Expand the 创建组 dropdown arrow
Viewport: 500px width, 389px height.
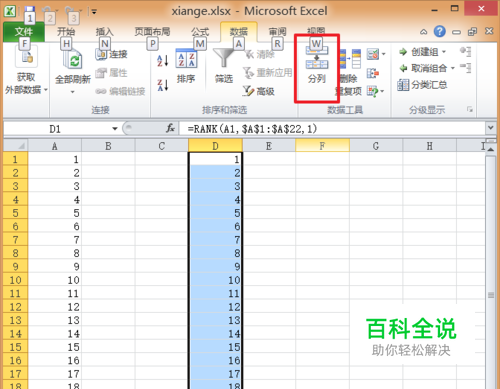(444, 52)
